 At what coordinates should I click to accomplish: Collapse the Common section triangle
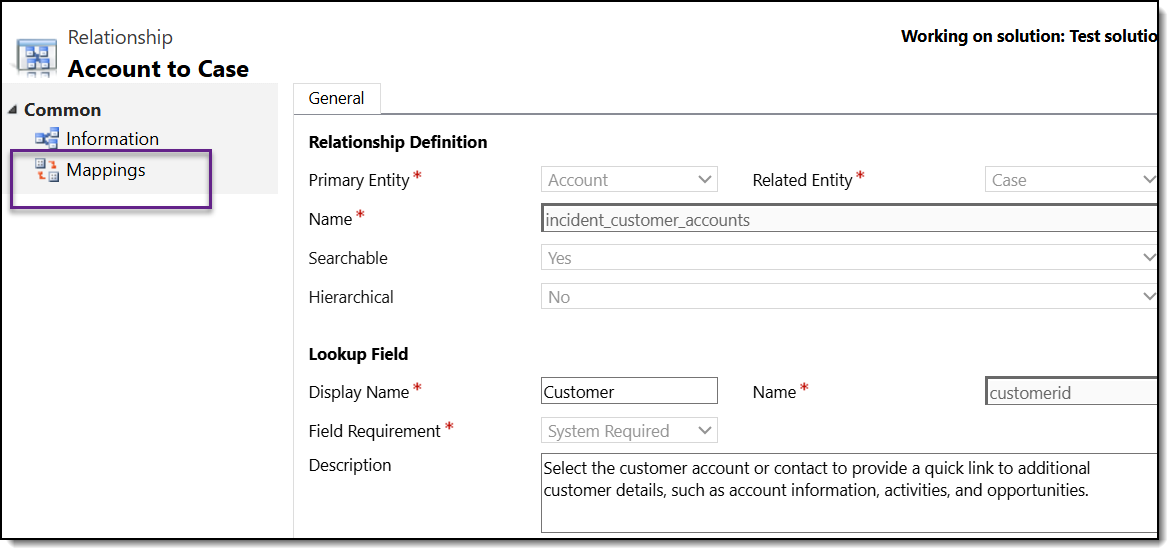coord(12,110)
